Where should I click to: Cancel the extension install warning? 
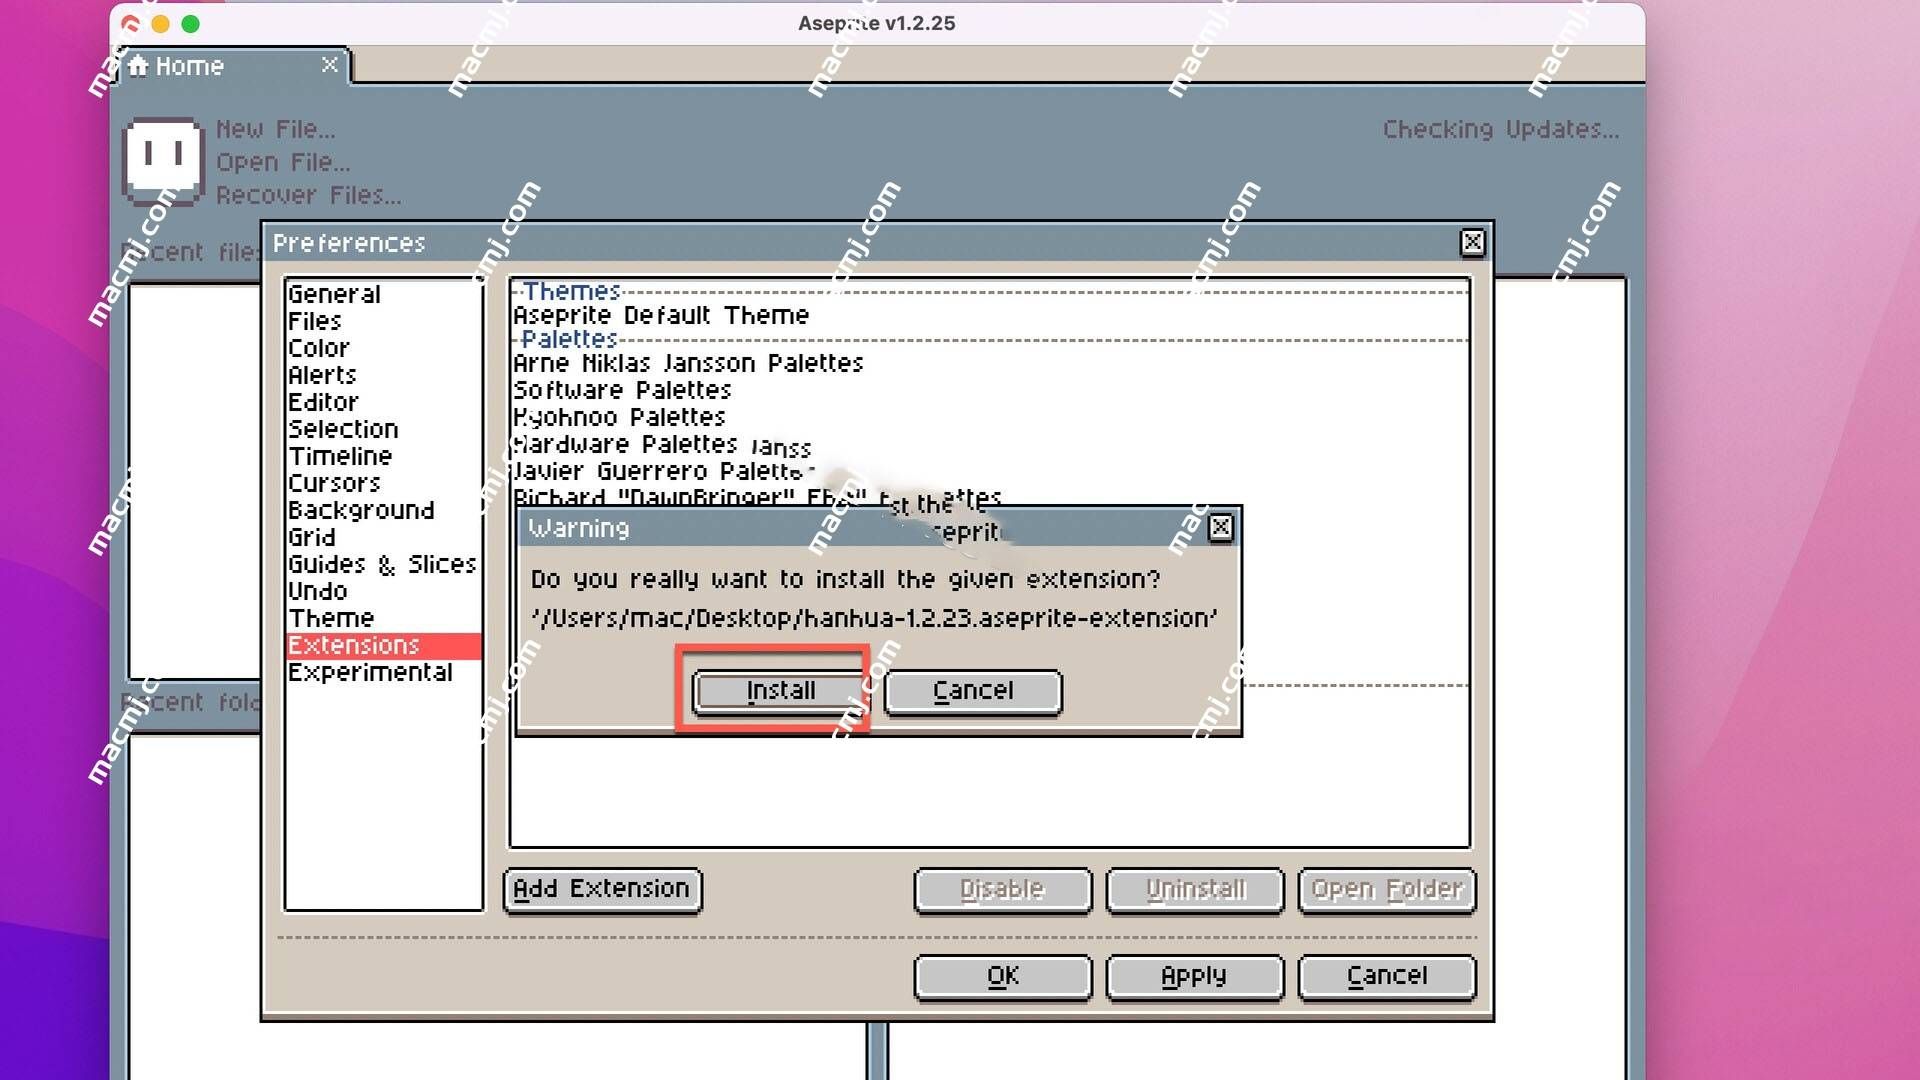click(973, 691)
